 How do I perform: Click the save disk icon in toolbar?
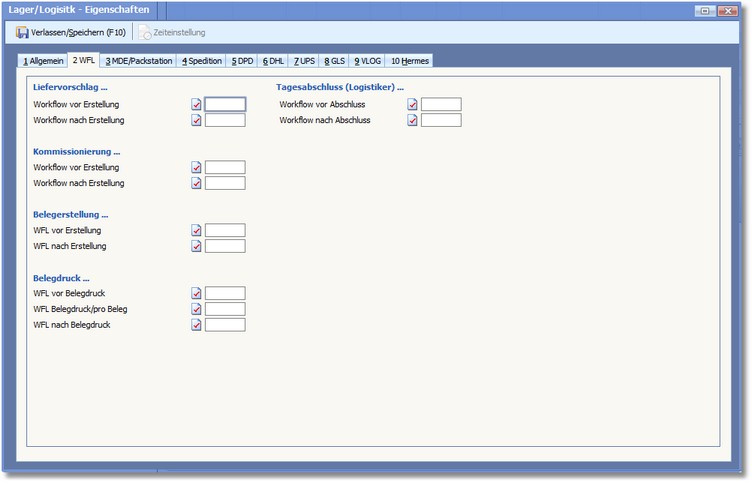(22, 33)
